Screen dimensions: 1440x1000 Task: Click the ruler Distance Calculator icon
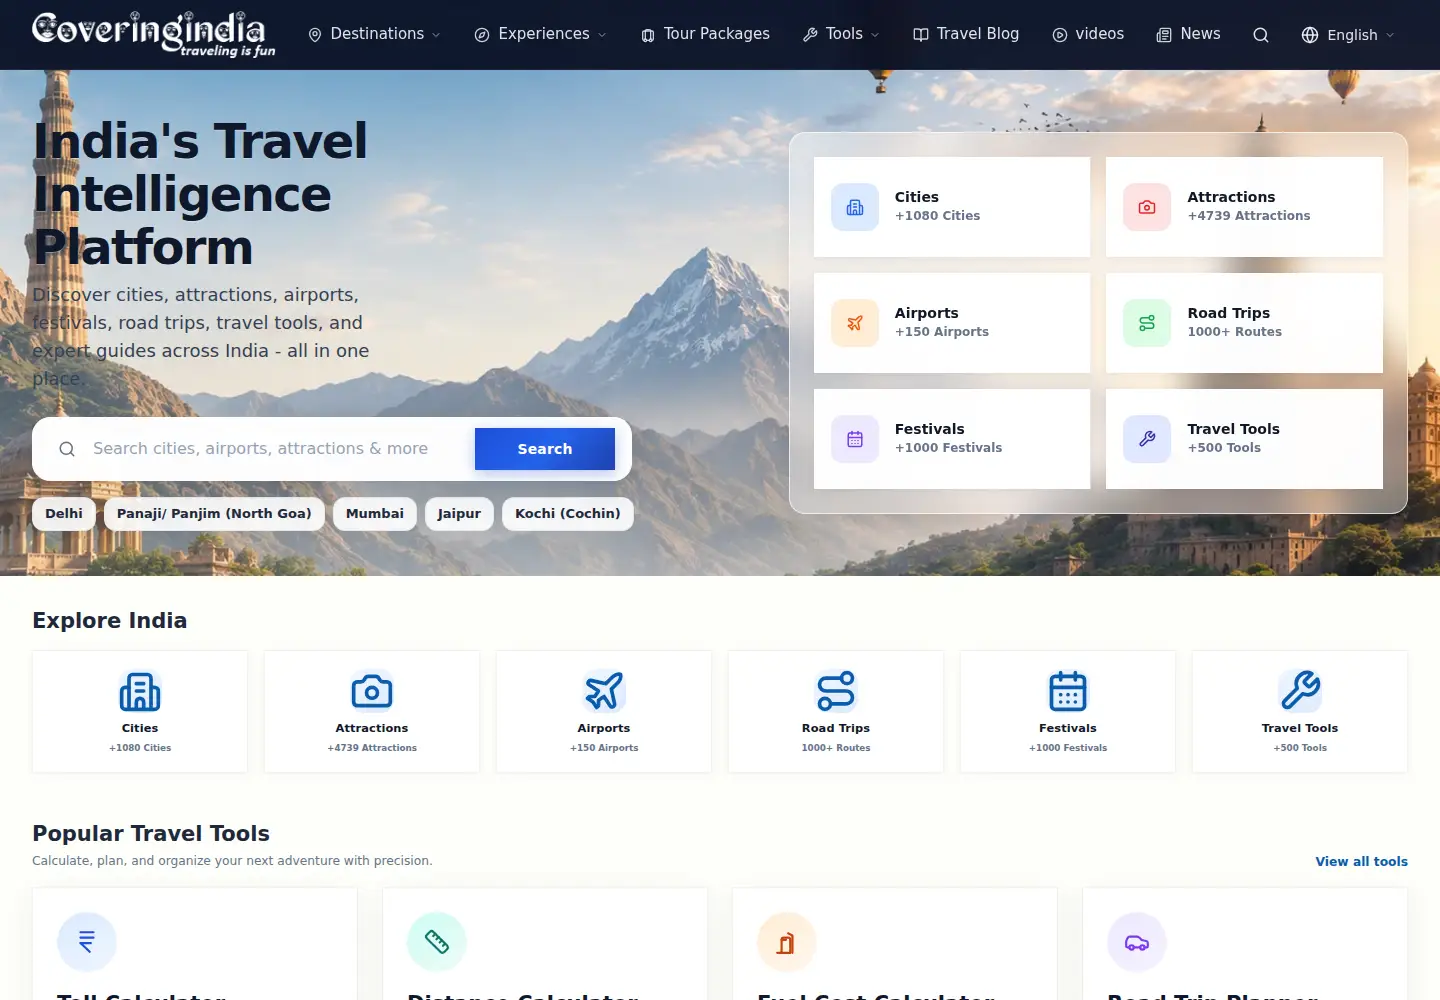437,942
